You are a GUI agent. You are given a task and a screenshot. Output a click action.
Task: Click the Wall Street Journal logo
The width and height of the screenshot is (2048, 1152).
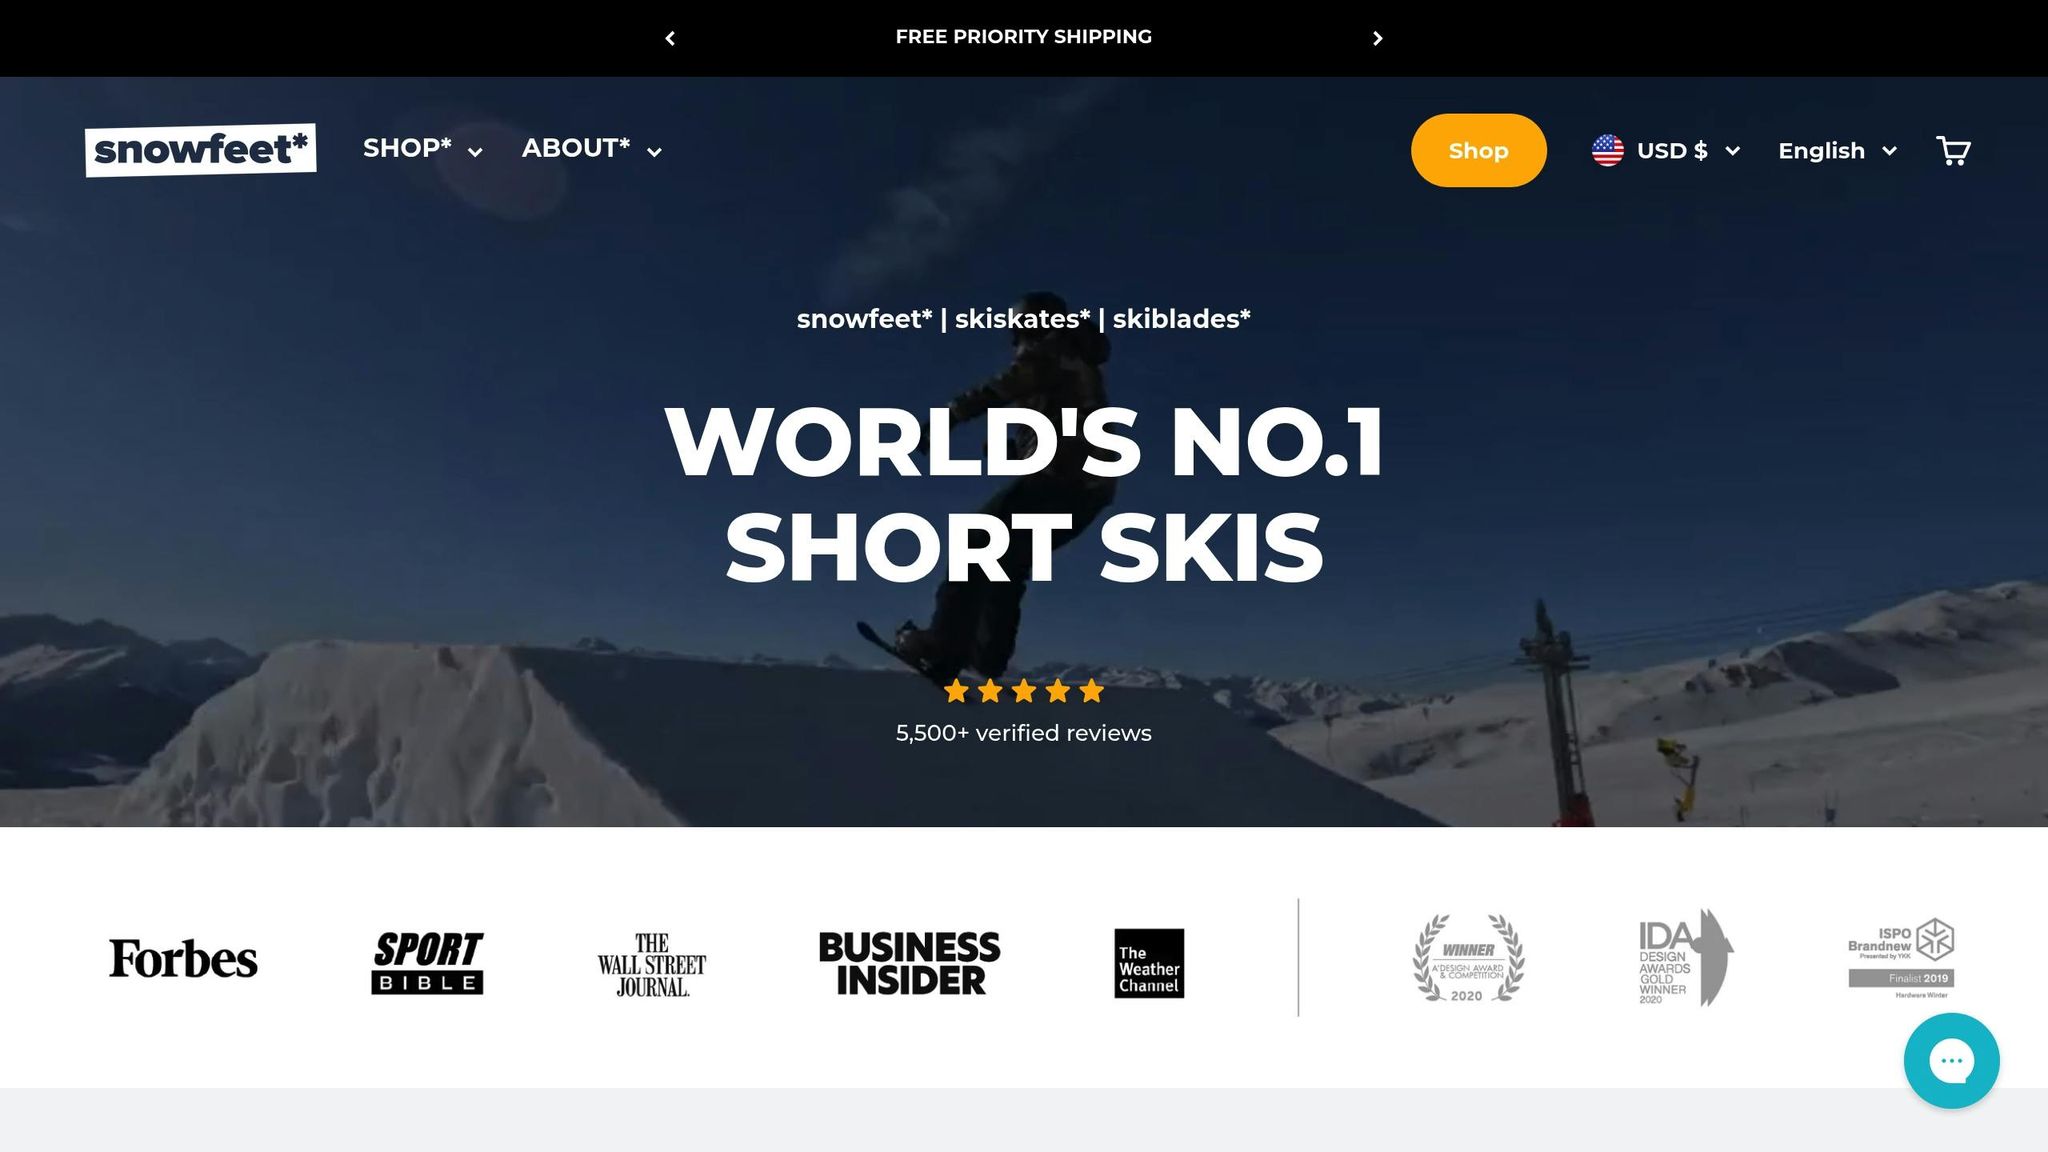click(x=652, y=965)
